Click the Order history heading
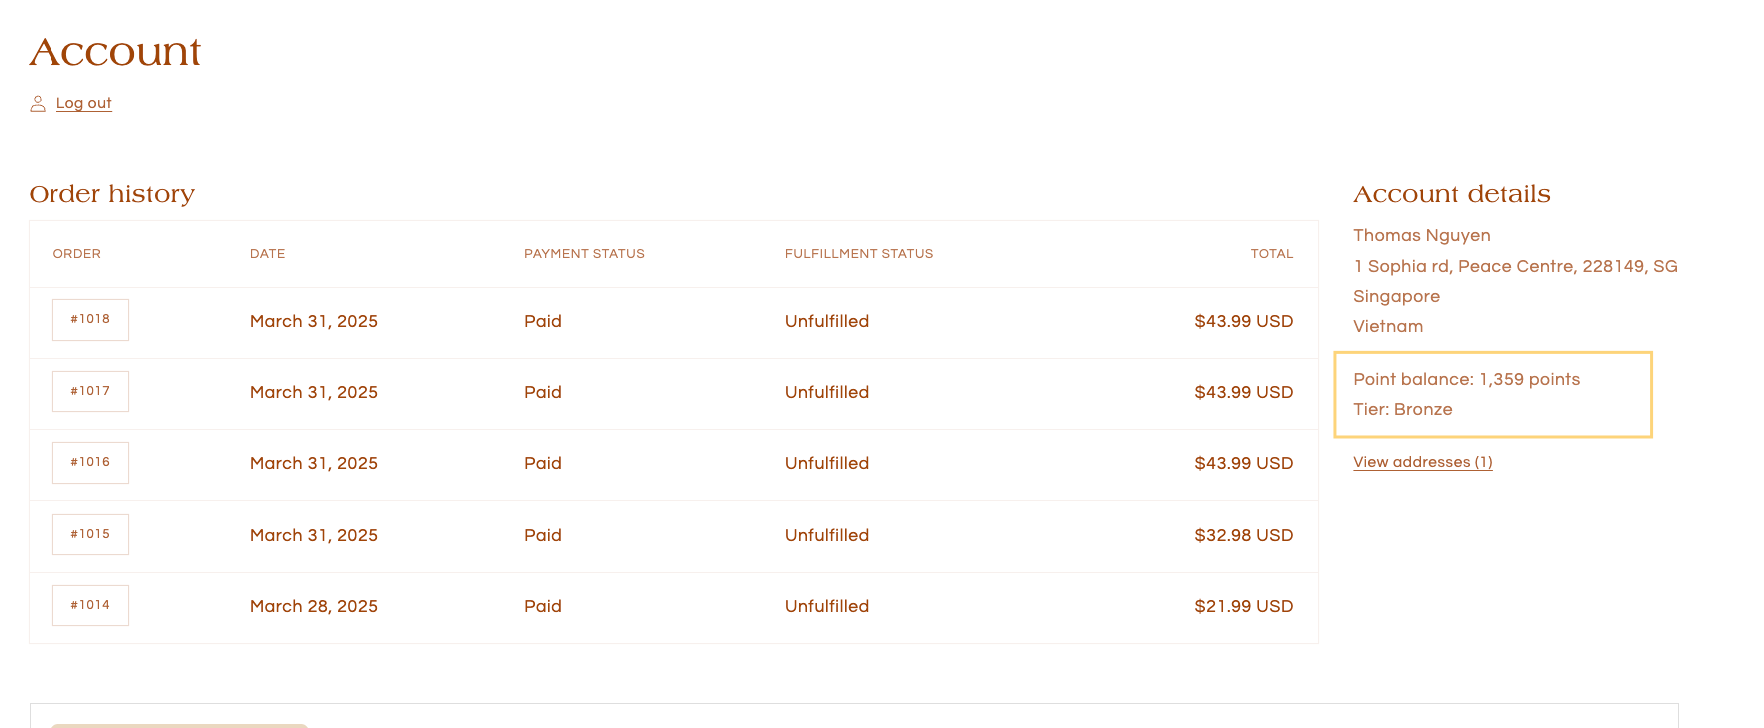 coord(112,194)
